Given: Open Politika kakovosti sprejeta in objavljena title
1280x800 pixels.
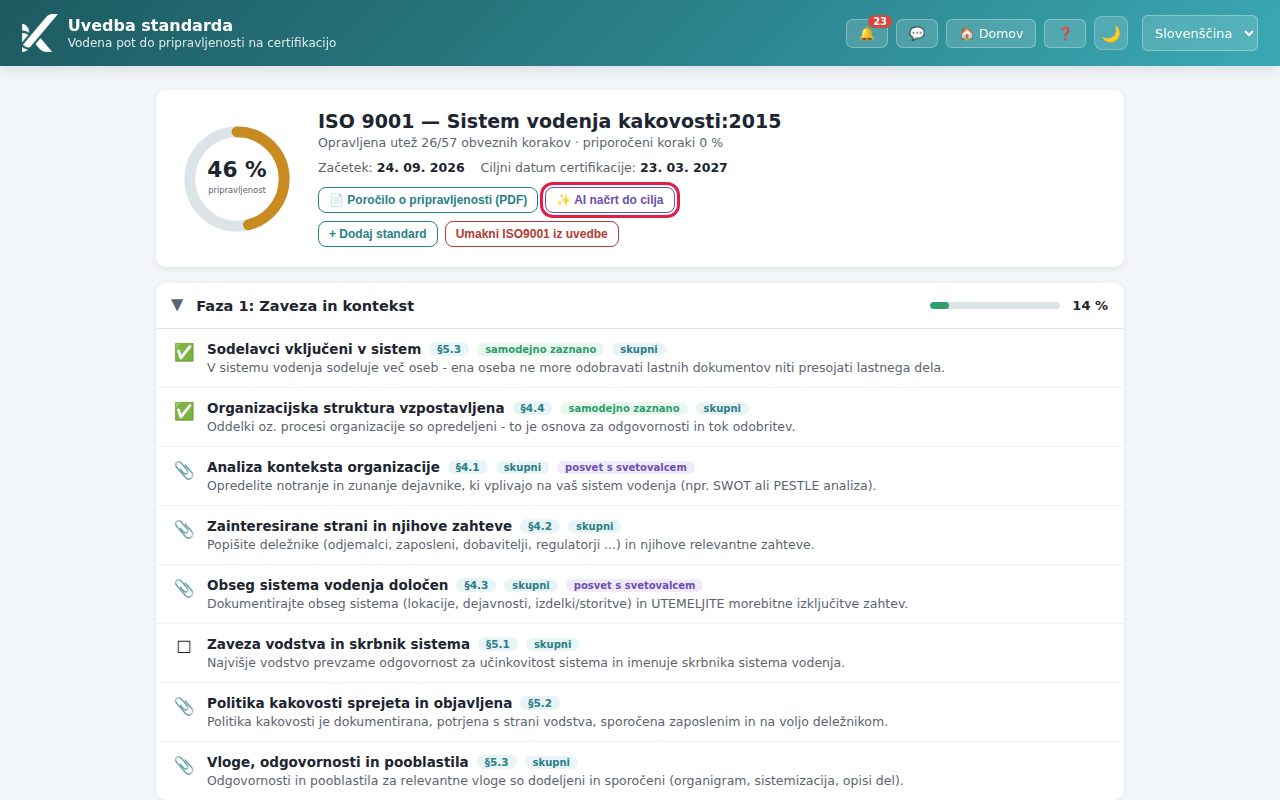Looking at the screenshot, I should [359, 703].
